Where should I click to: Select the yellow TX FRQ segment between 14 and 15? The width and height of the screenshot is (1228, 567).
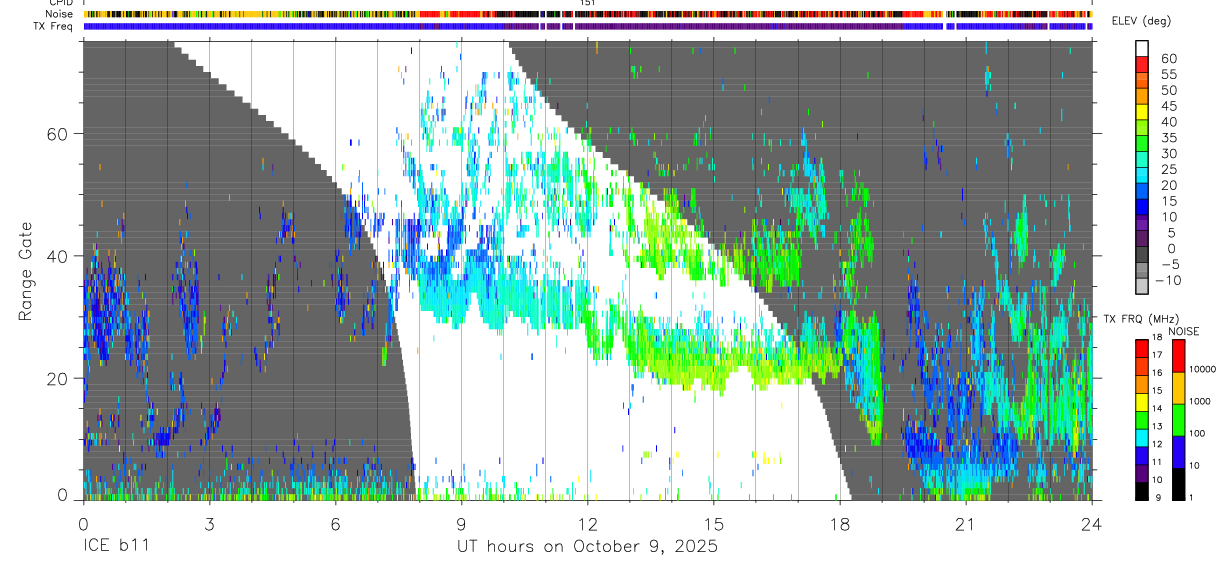(x=1142, y=401)
